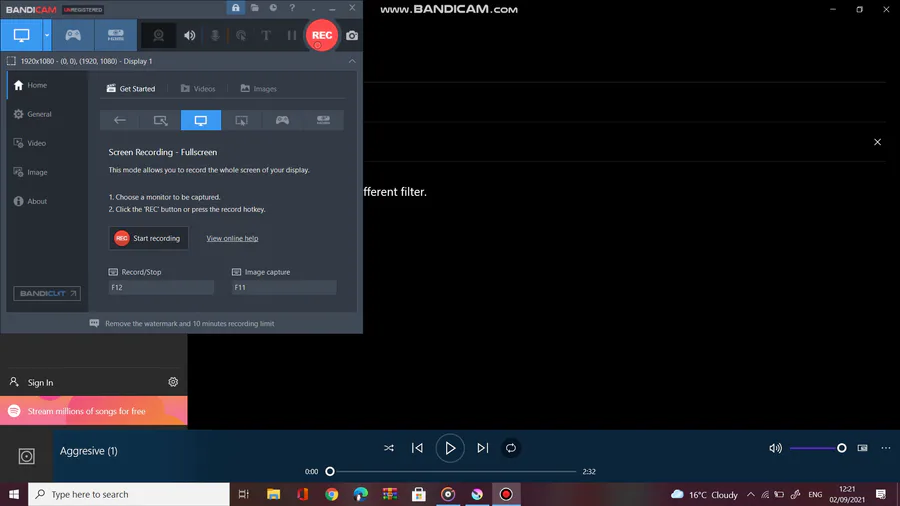Mute the music player volume icon
900x506 pixels.
(x=775, y=448)
